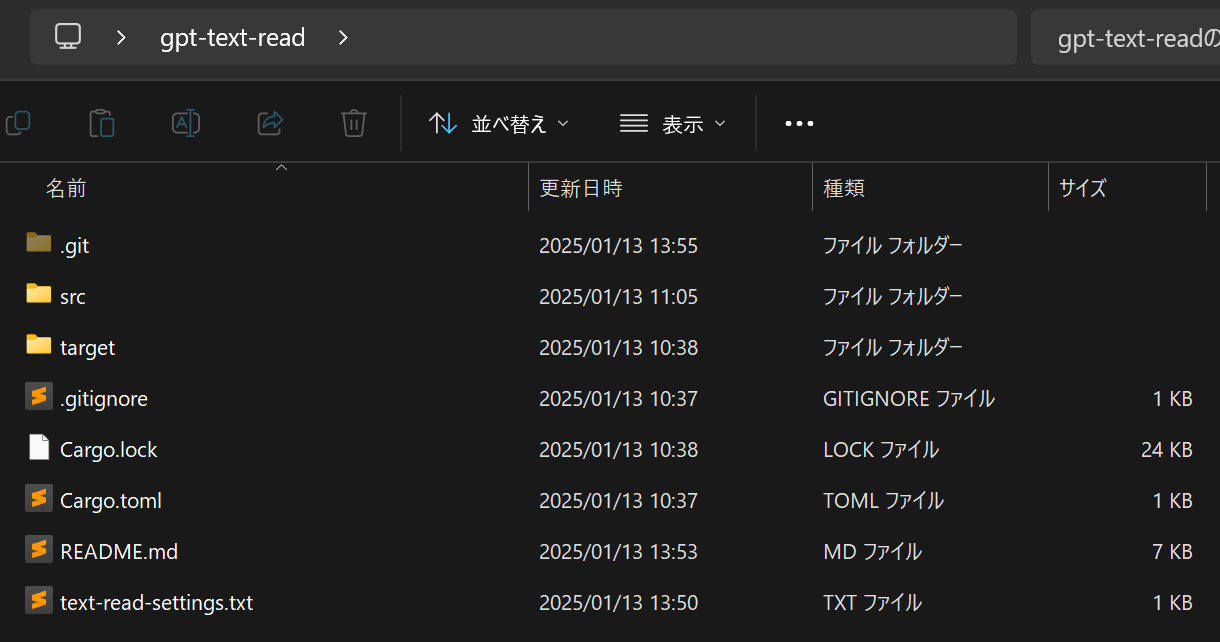1220x642 pixels.
Task: Click the README.md file icon
Action: [39, 549]
